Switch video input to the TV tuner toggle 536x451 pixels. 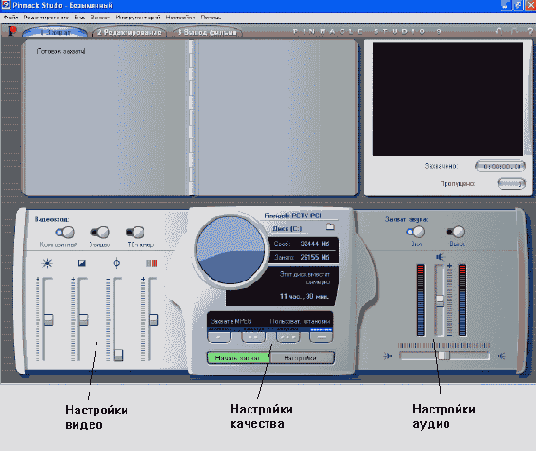tap(135, 232)
